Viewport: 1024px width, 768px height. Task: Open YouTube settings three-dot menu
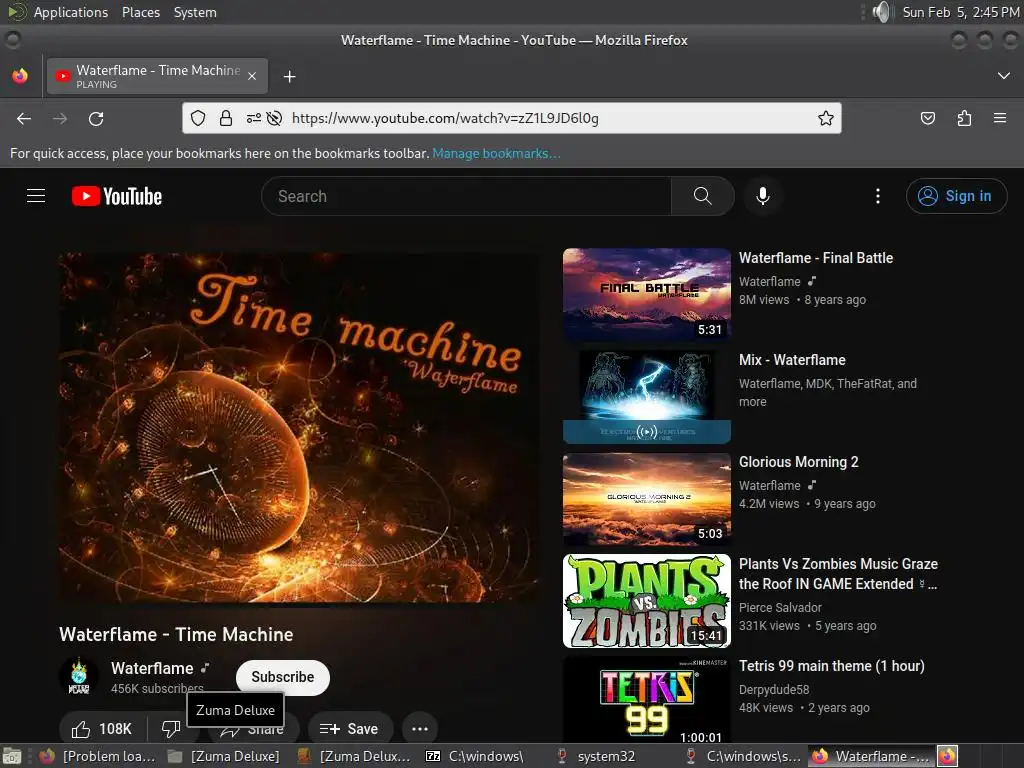[877, 196]
